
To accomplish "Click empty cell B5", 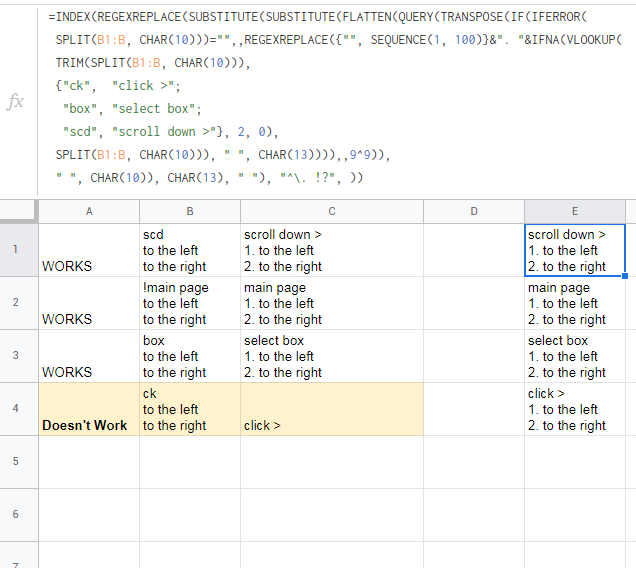I will click(190, 462).
